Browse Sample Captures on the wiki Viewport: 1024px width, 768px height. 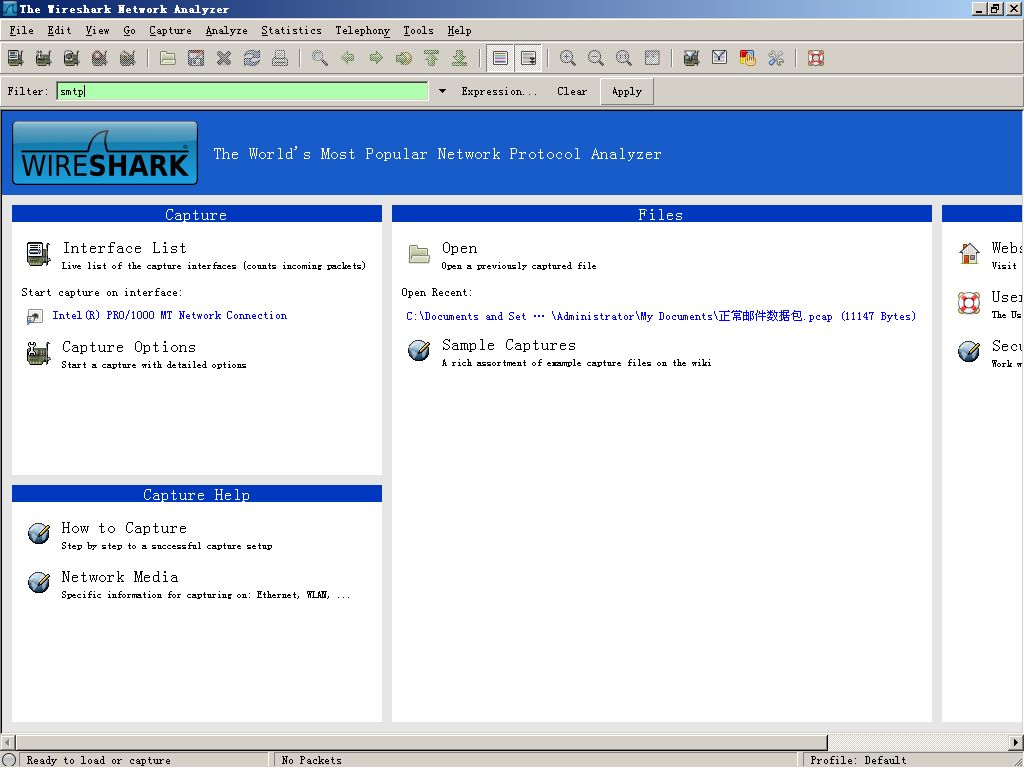point(509,345)
